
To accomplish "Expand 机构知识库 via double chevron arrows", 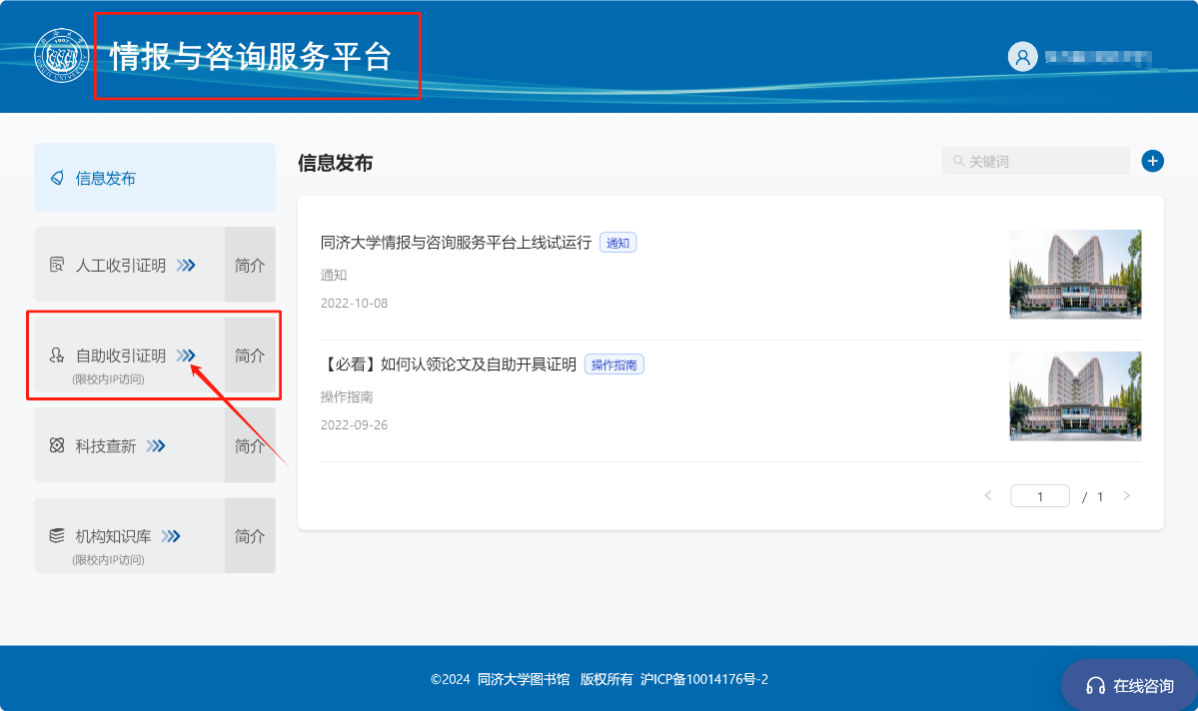I will [x=171, y=536].
